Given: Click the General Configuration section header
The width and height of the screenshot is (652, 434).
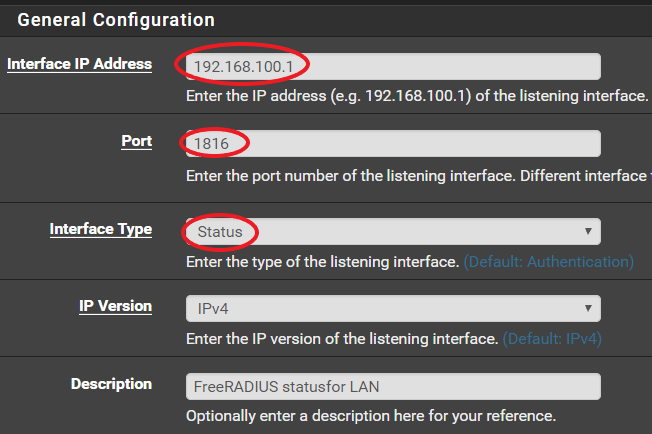Looking at the screenshot, I should click(116, 19).
